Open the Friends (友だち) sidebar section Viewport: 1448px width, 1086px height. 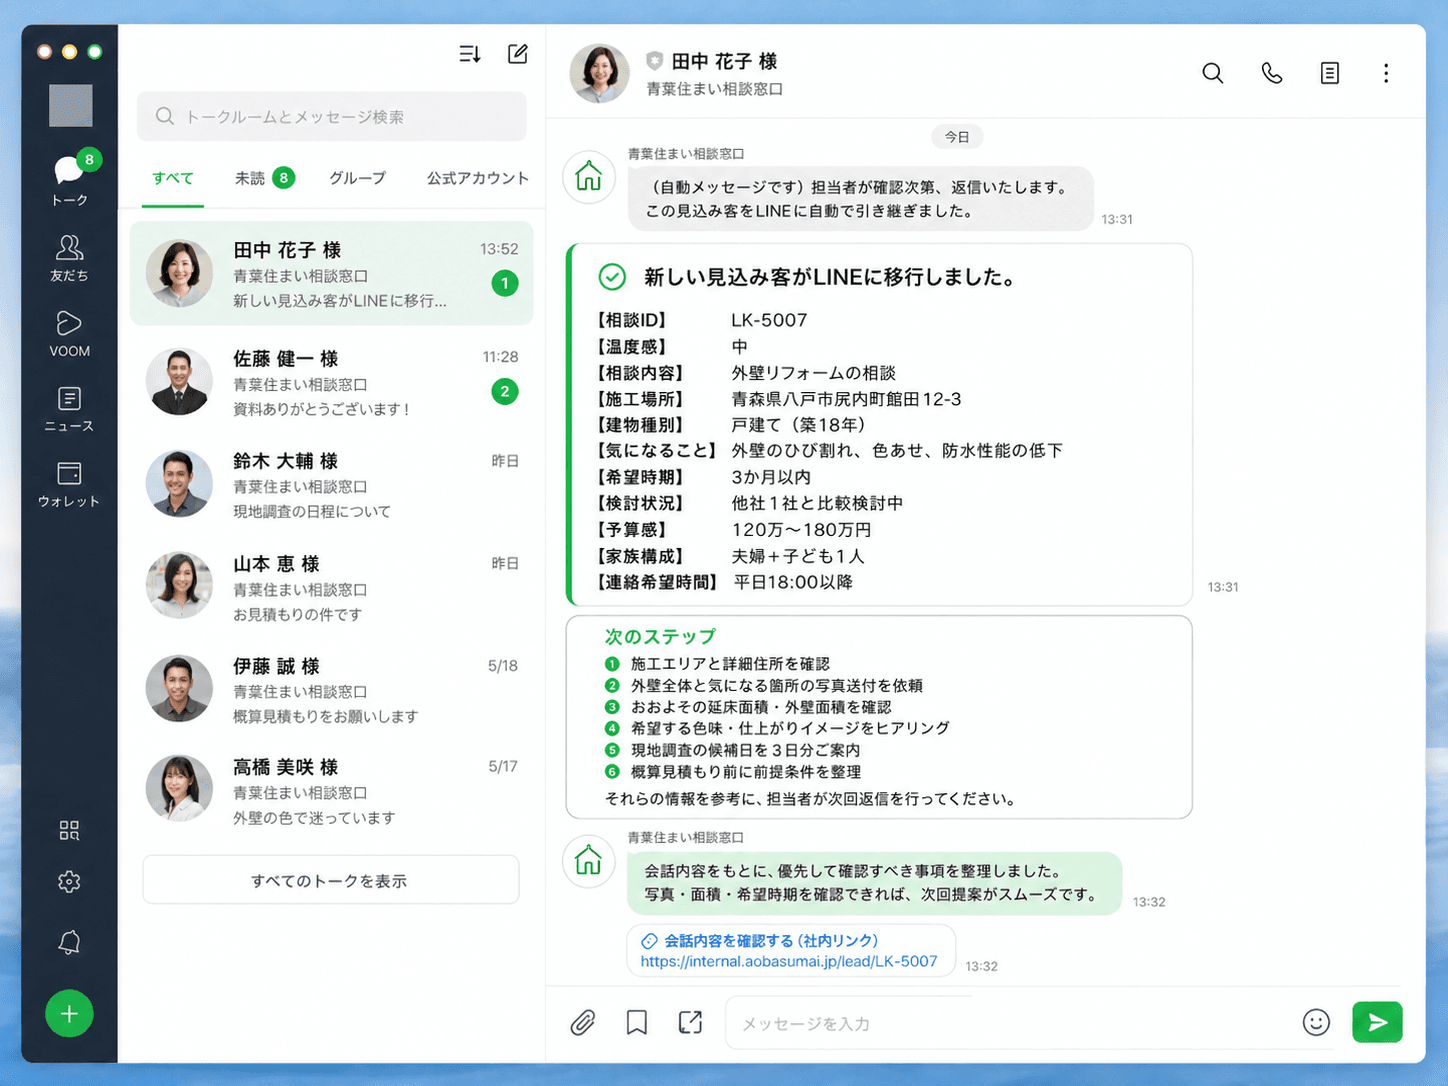point(69,258)
